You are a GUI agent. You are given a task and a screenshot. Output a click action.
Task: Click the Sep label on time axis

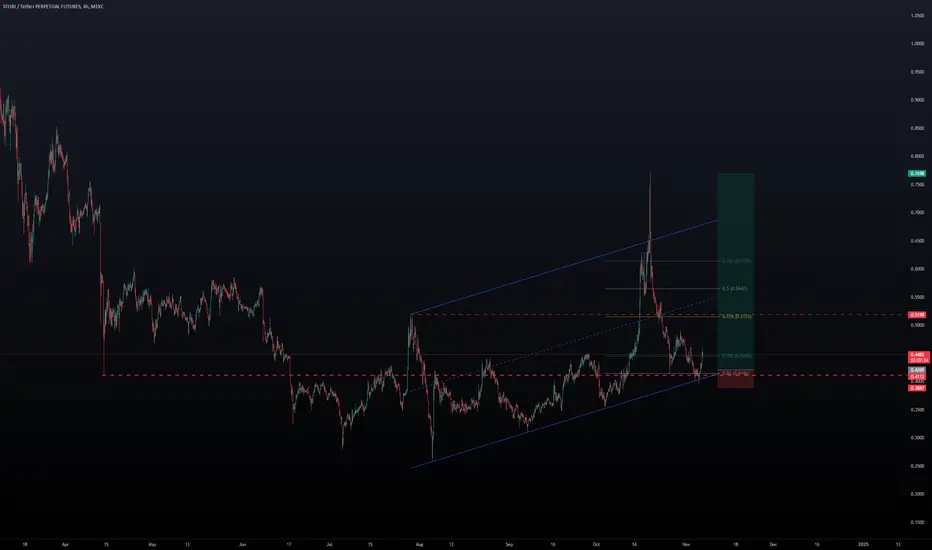[509, 544]
